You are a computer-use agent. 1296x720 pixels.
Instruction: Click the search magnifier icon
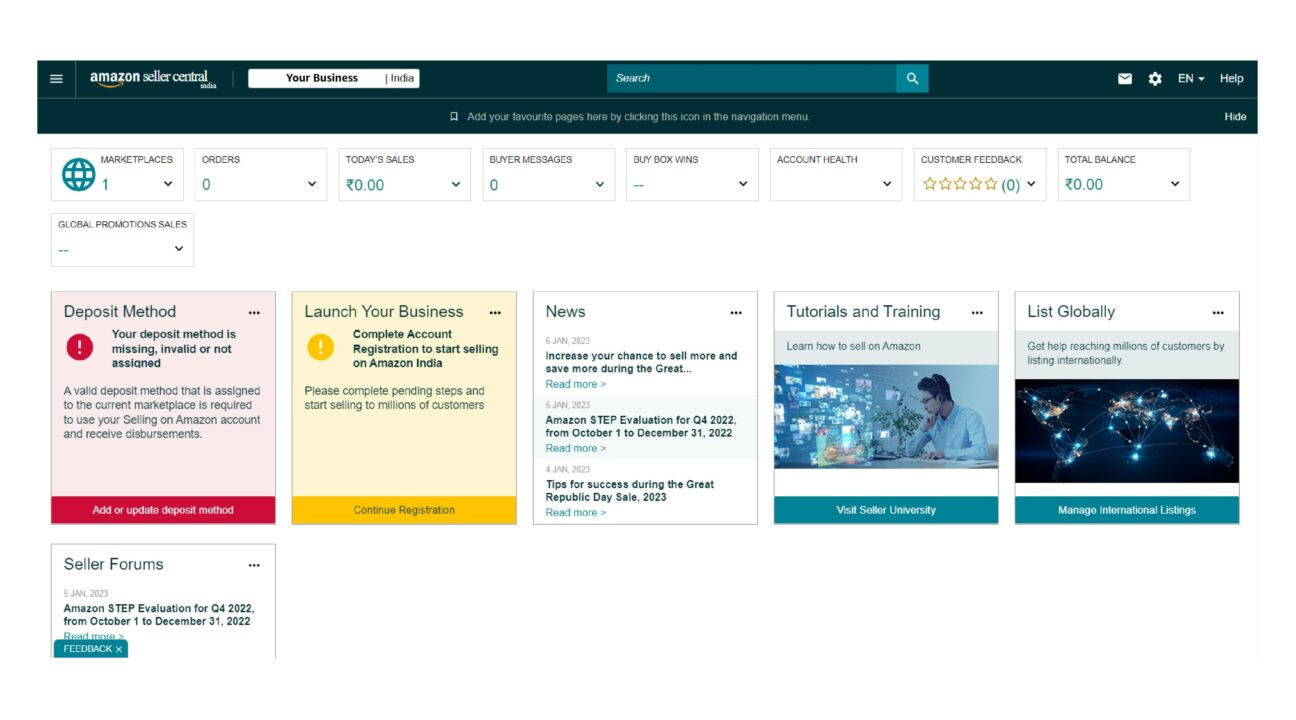911,78
